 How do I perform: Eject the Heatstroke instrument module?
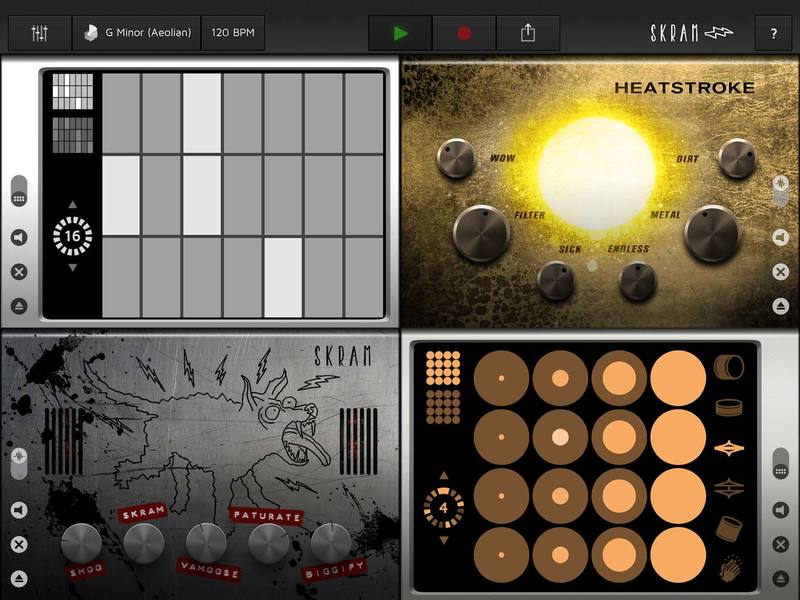point(780,306)
